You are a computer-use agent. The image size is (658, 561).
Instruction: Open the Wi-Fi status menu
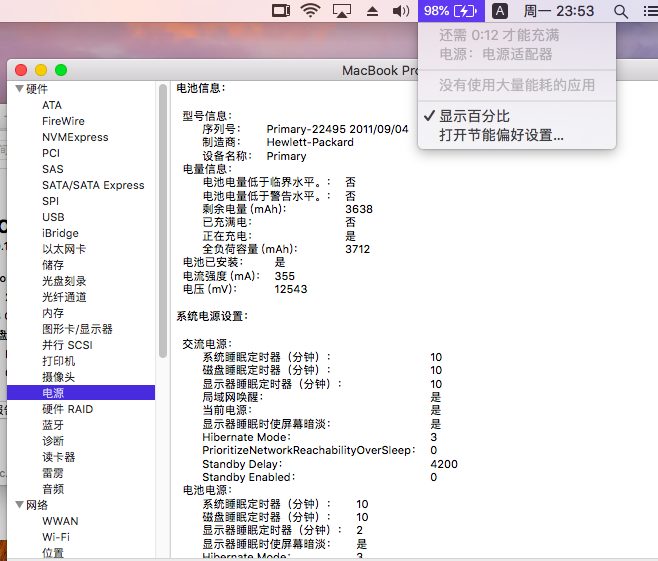click(311, 10)
